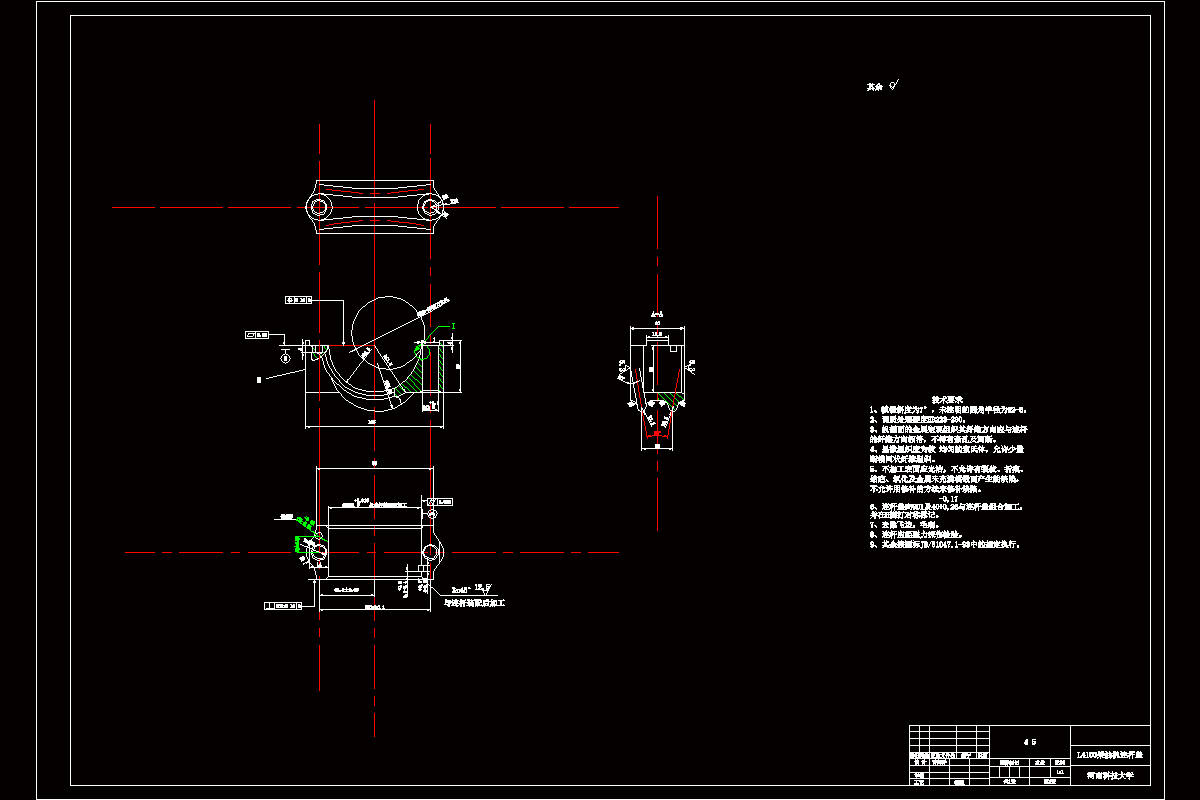Click the 技术要求 heading text
The height and width of the screenshot is (800, 1200).
pos(949,398)
